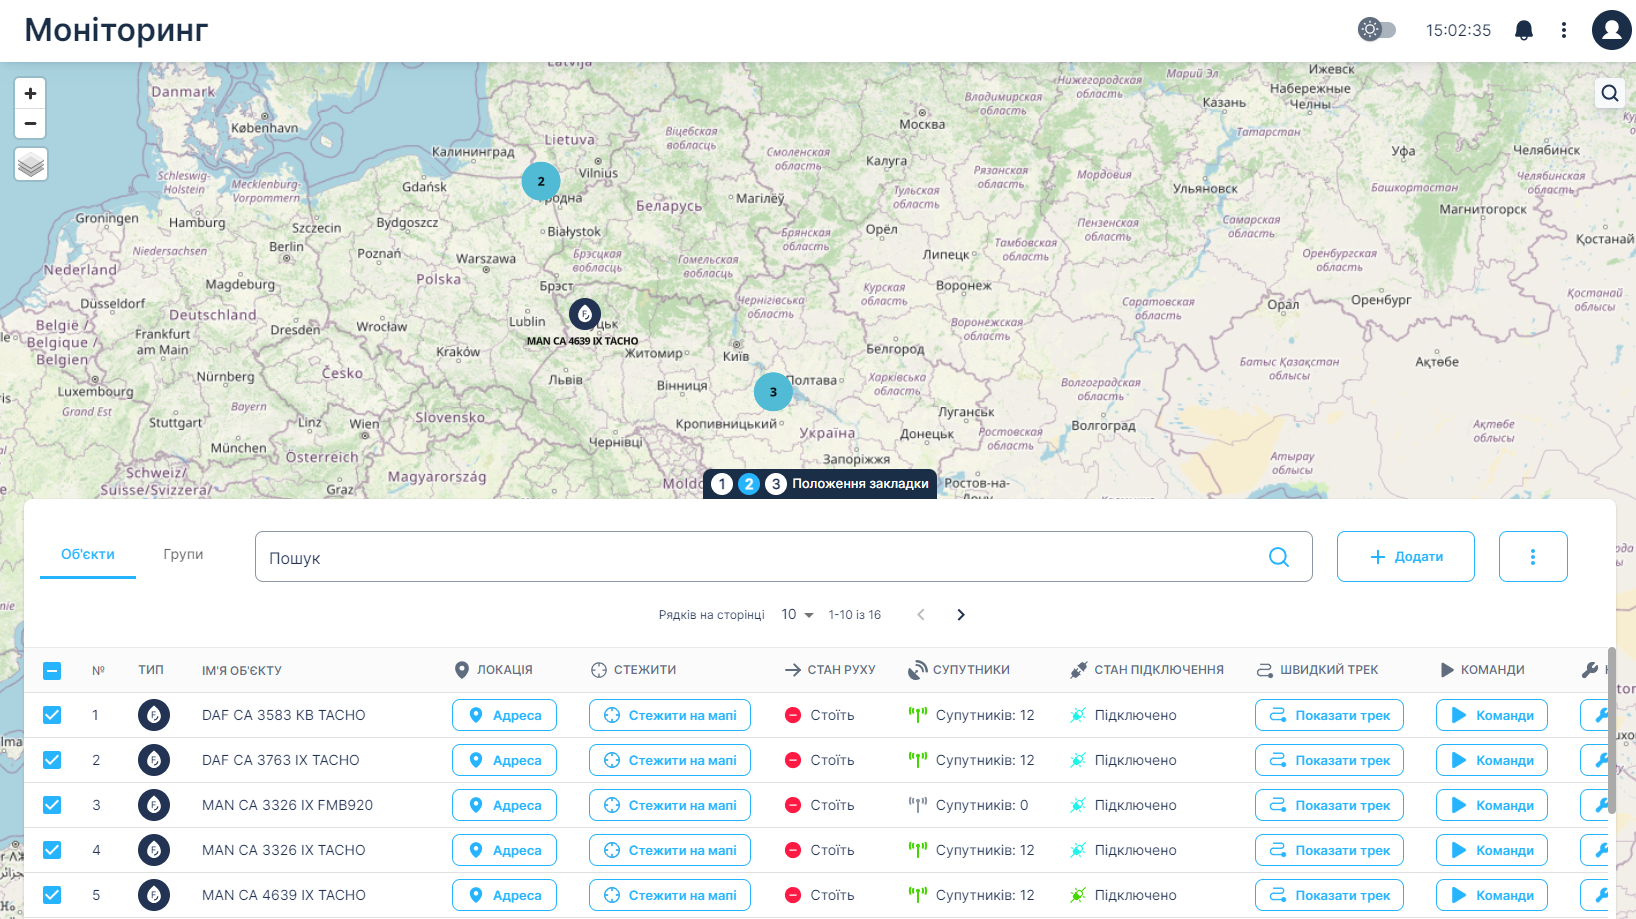Click Показати трек for DAF CA 3583 KB TACHO
This screenshot has width=1636, height=919.
coord(1329,715)
